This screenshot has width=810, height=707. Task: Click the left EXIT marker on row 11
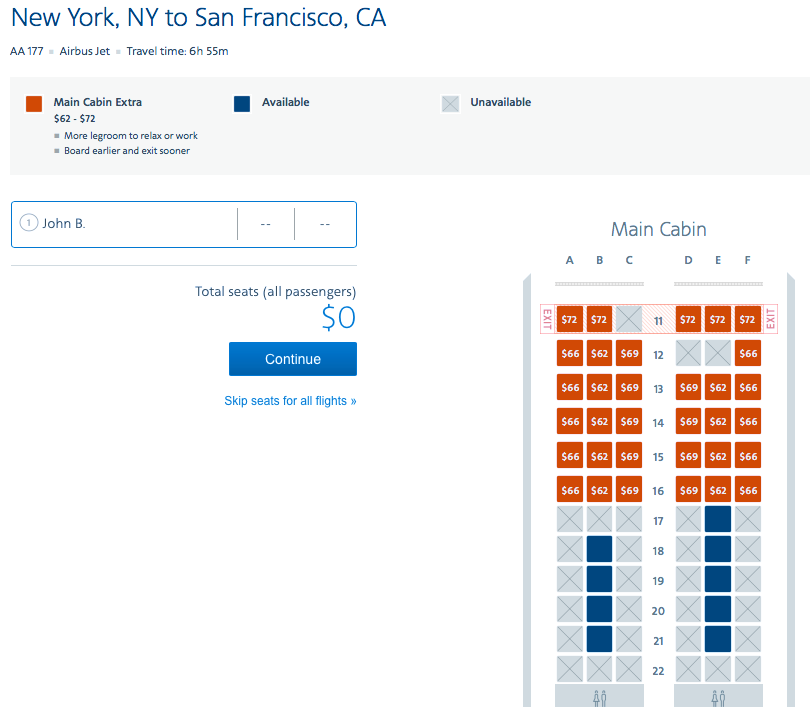(x=548, y=319)
